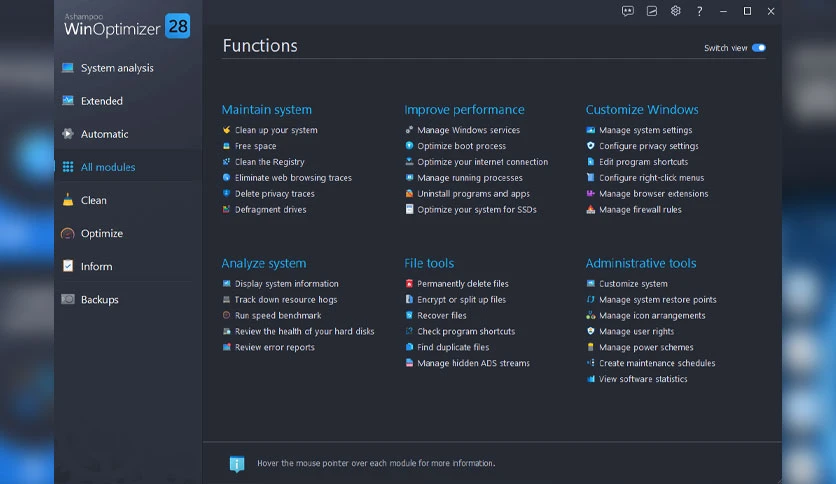The height and width of the screenshot is (484, 836).
Task: Click shield icon beside Configure privacy settings
Action: tap(590, 146)
